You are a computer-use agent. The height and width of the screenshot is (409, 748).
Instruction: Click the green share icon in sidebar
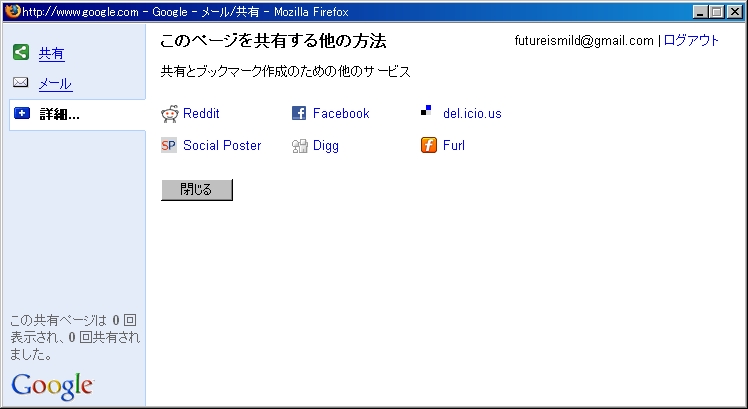coord(21,52)
